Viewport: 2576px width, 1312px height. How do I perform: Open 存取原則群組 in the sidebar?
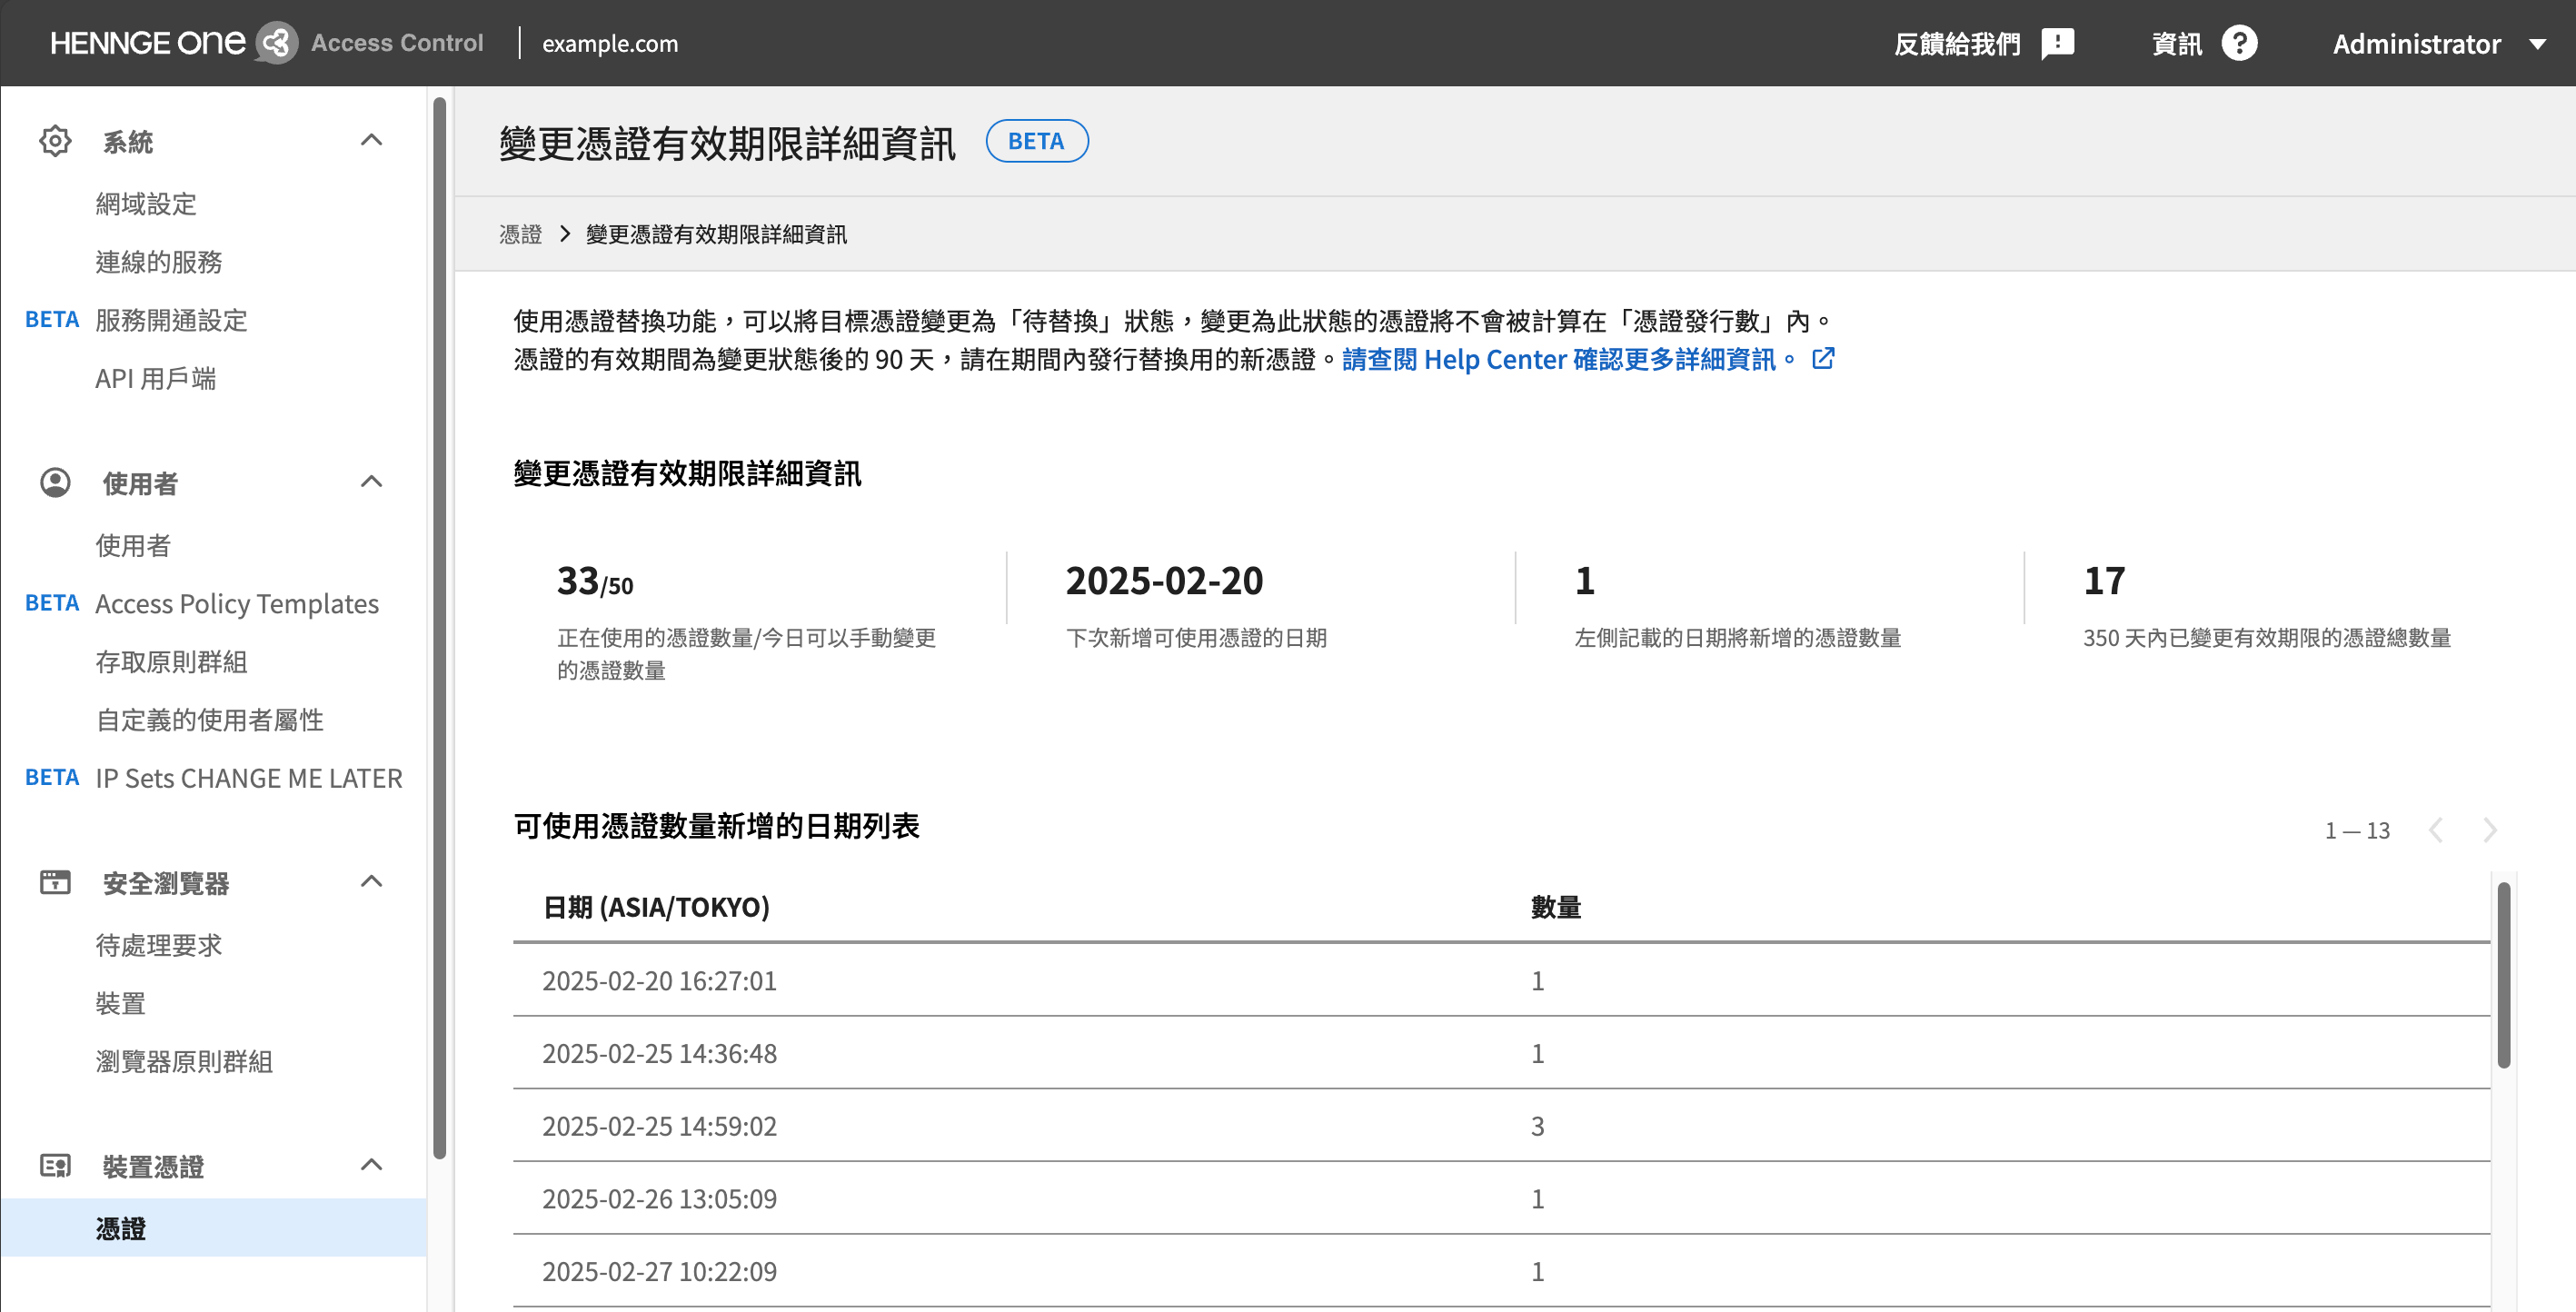point(171,661)
